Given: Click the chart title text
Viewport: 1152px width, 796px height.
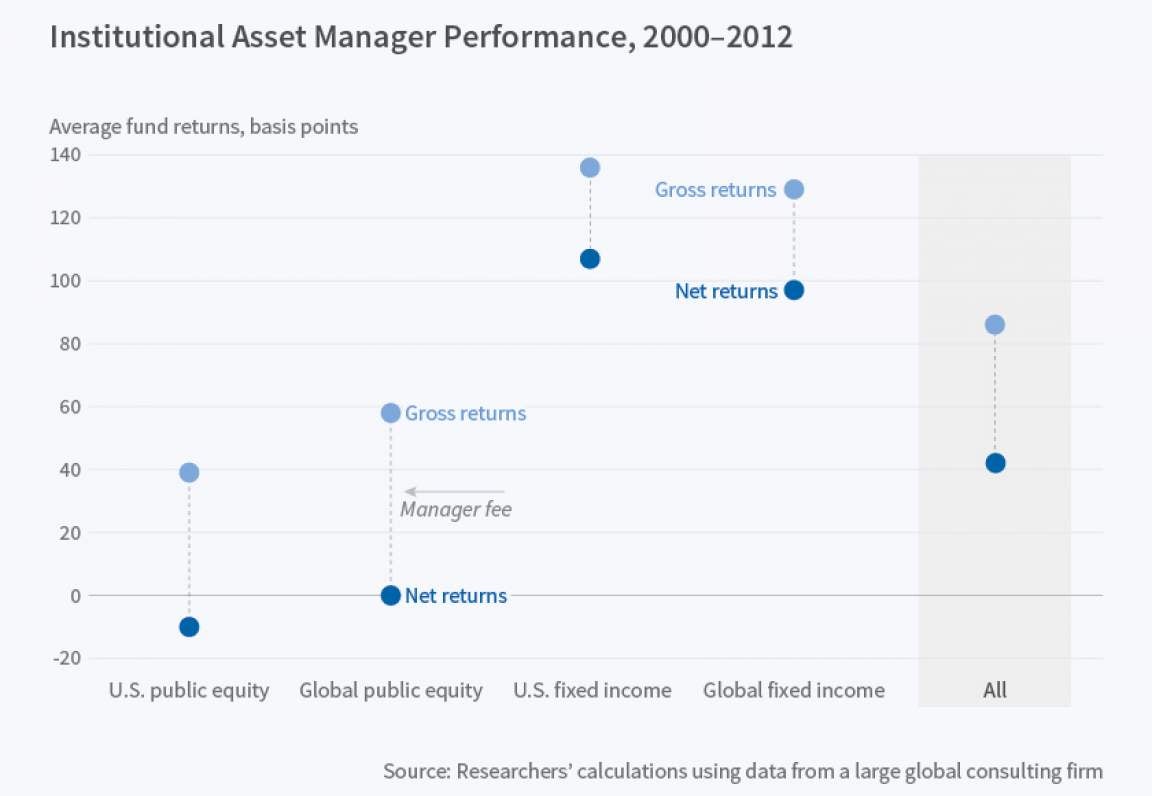Looking at the screenshot, I should pos(421,37).
